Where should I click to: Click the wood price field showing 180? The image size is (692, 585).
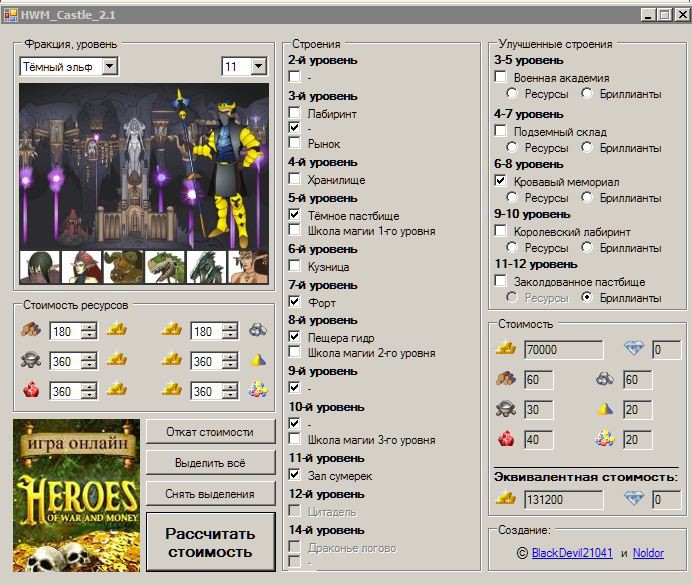coord(66,331)
